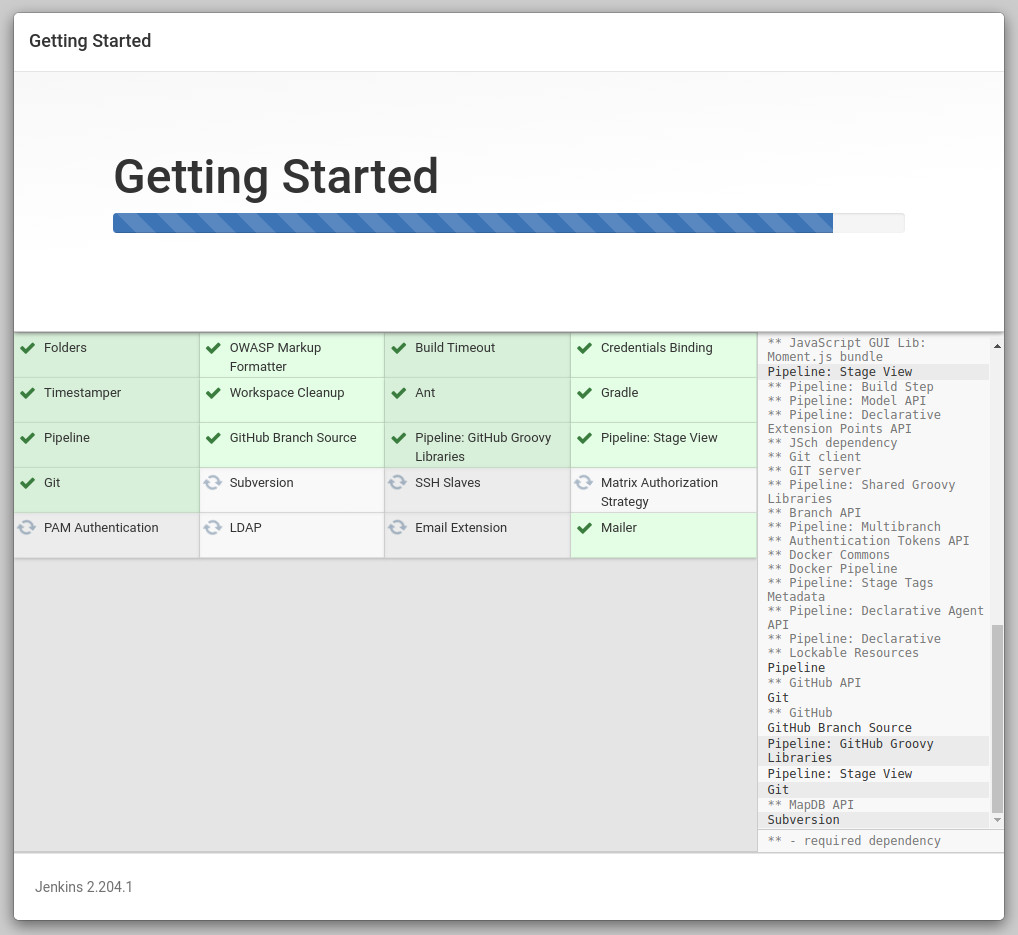
Task: Click the Workspace Cleanup label
Action: coord(287,393)
